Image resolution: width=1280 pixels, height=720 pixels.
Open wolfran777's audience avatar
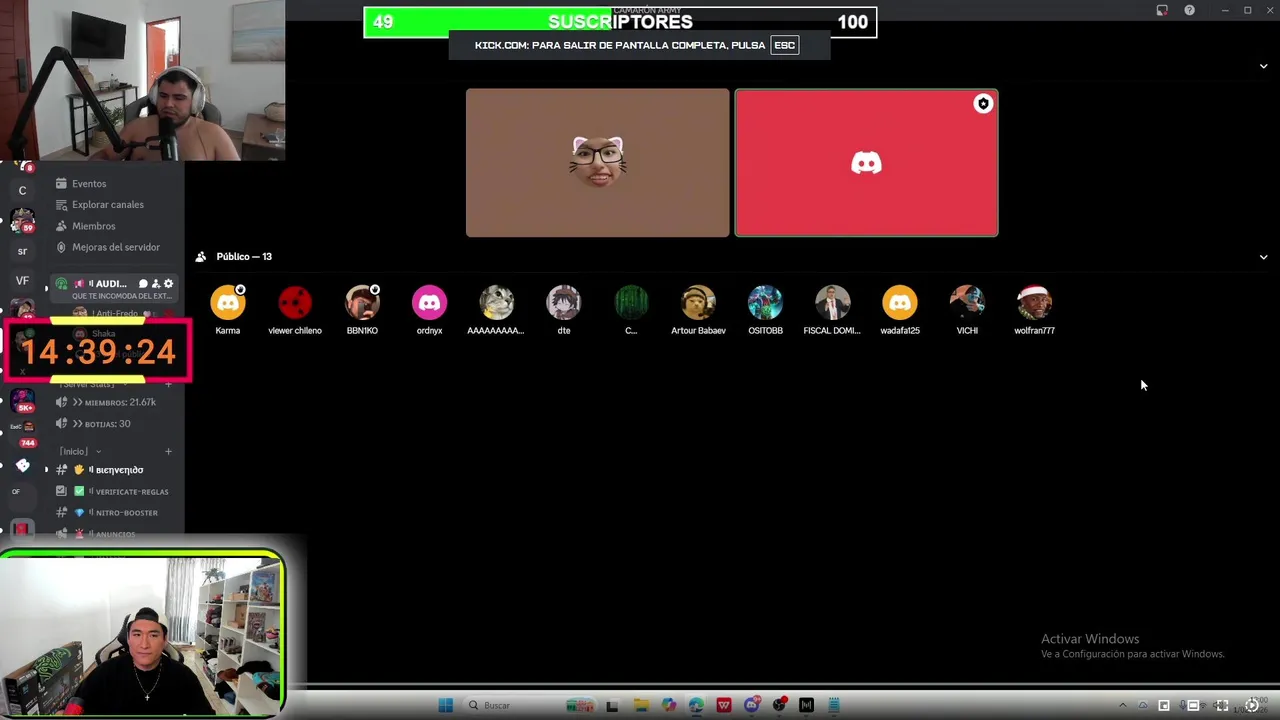1034,302
